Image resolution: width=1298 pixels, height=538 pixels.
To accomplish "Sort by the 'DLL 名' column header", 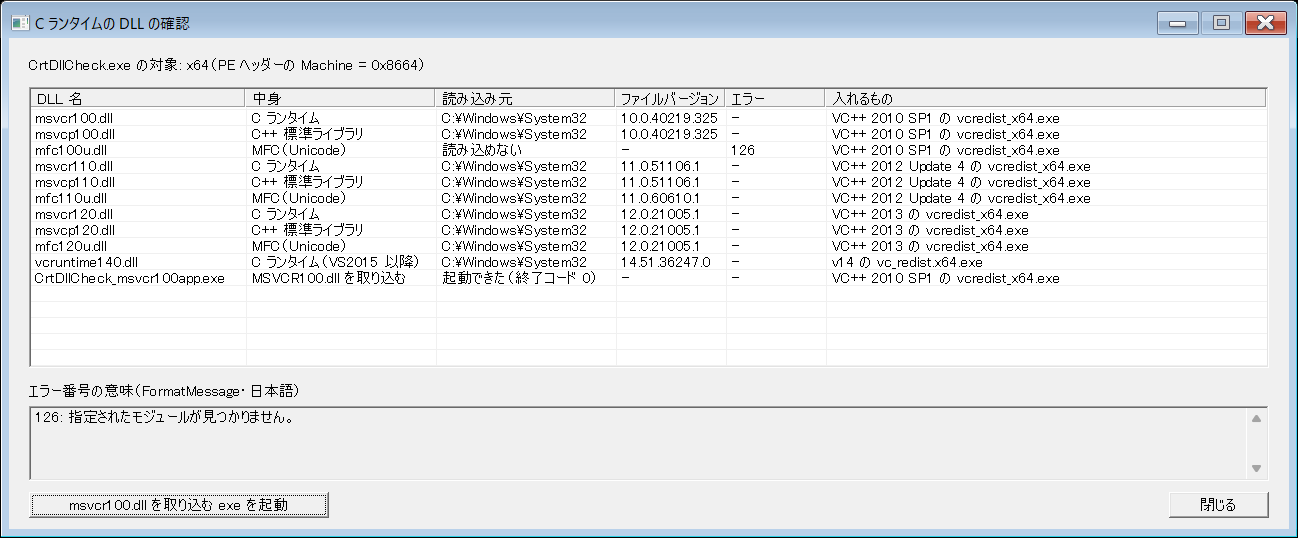I will click(138, 98).
